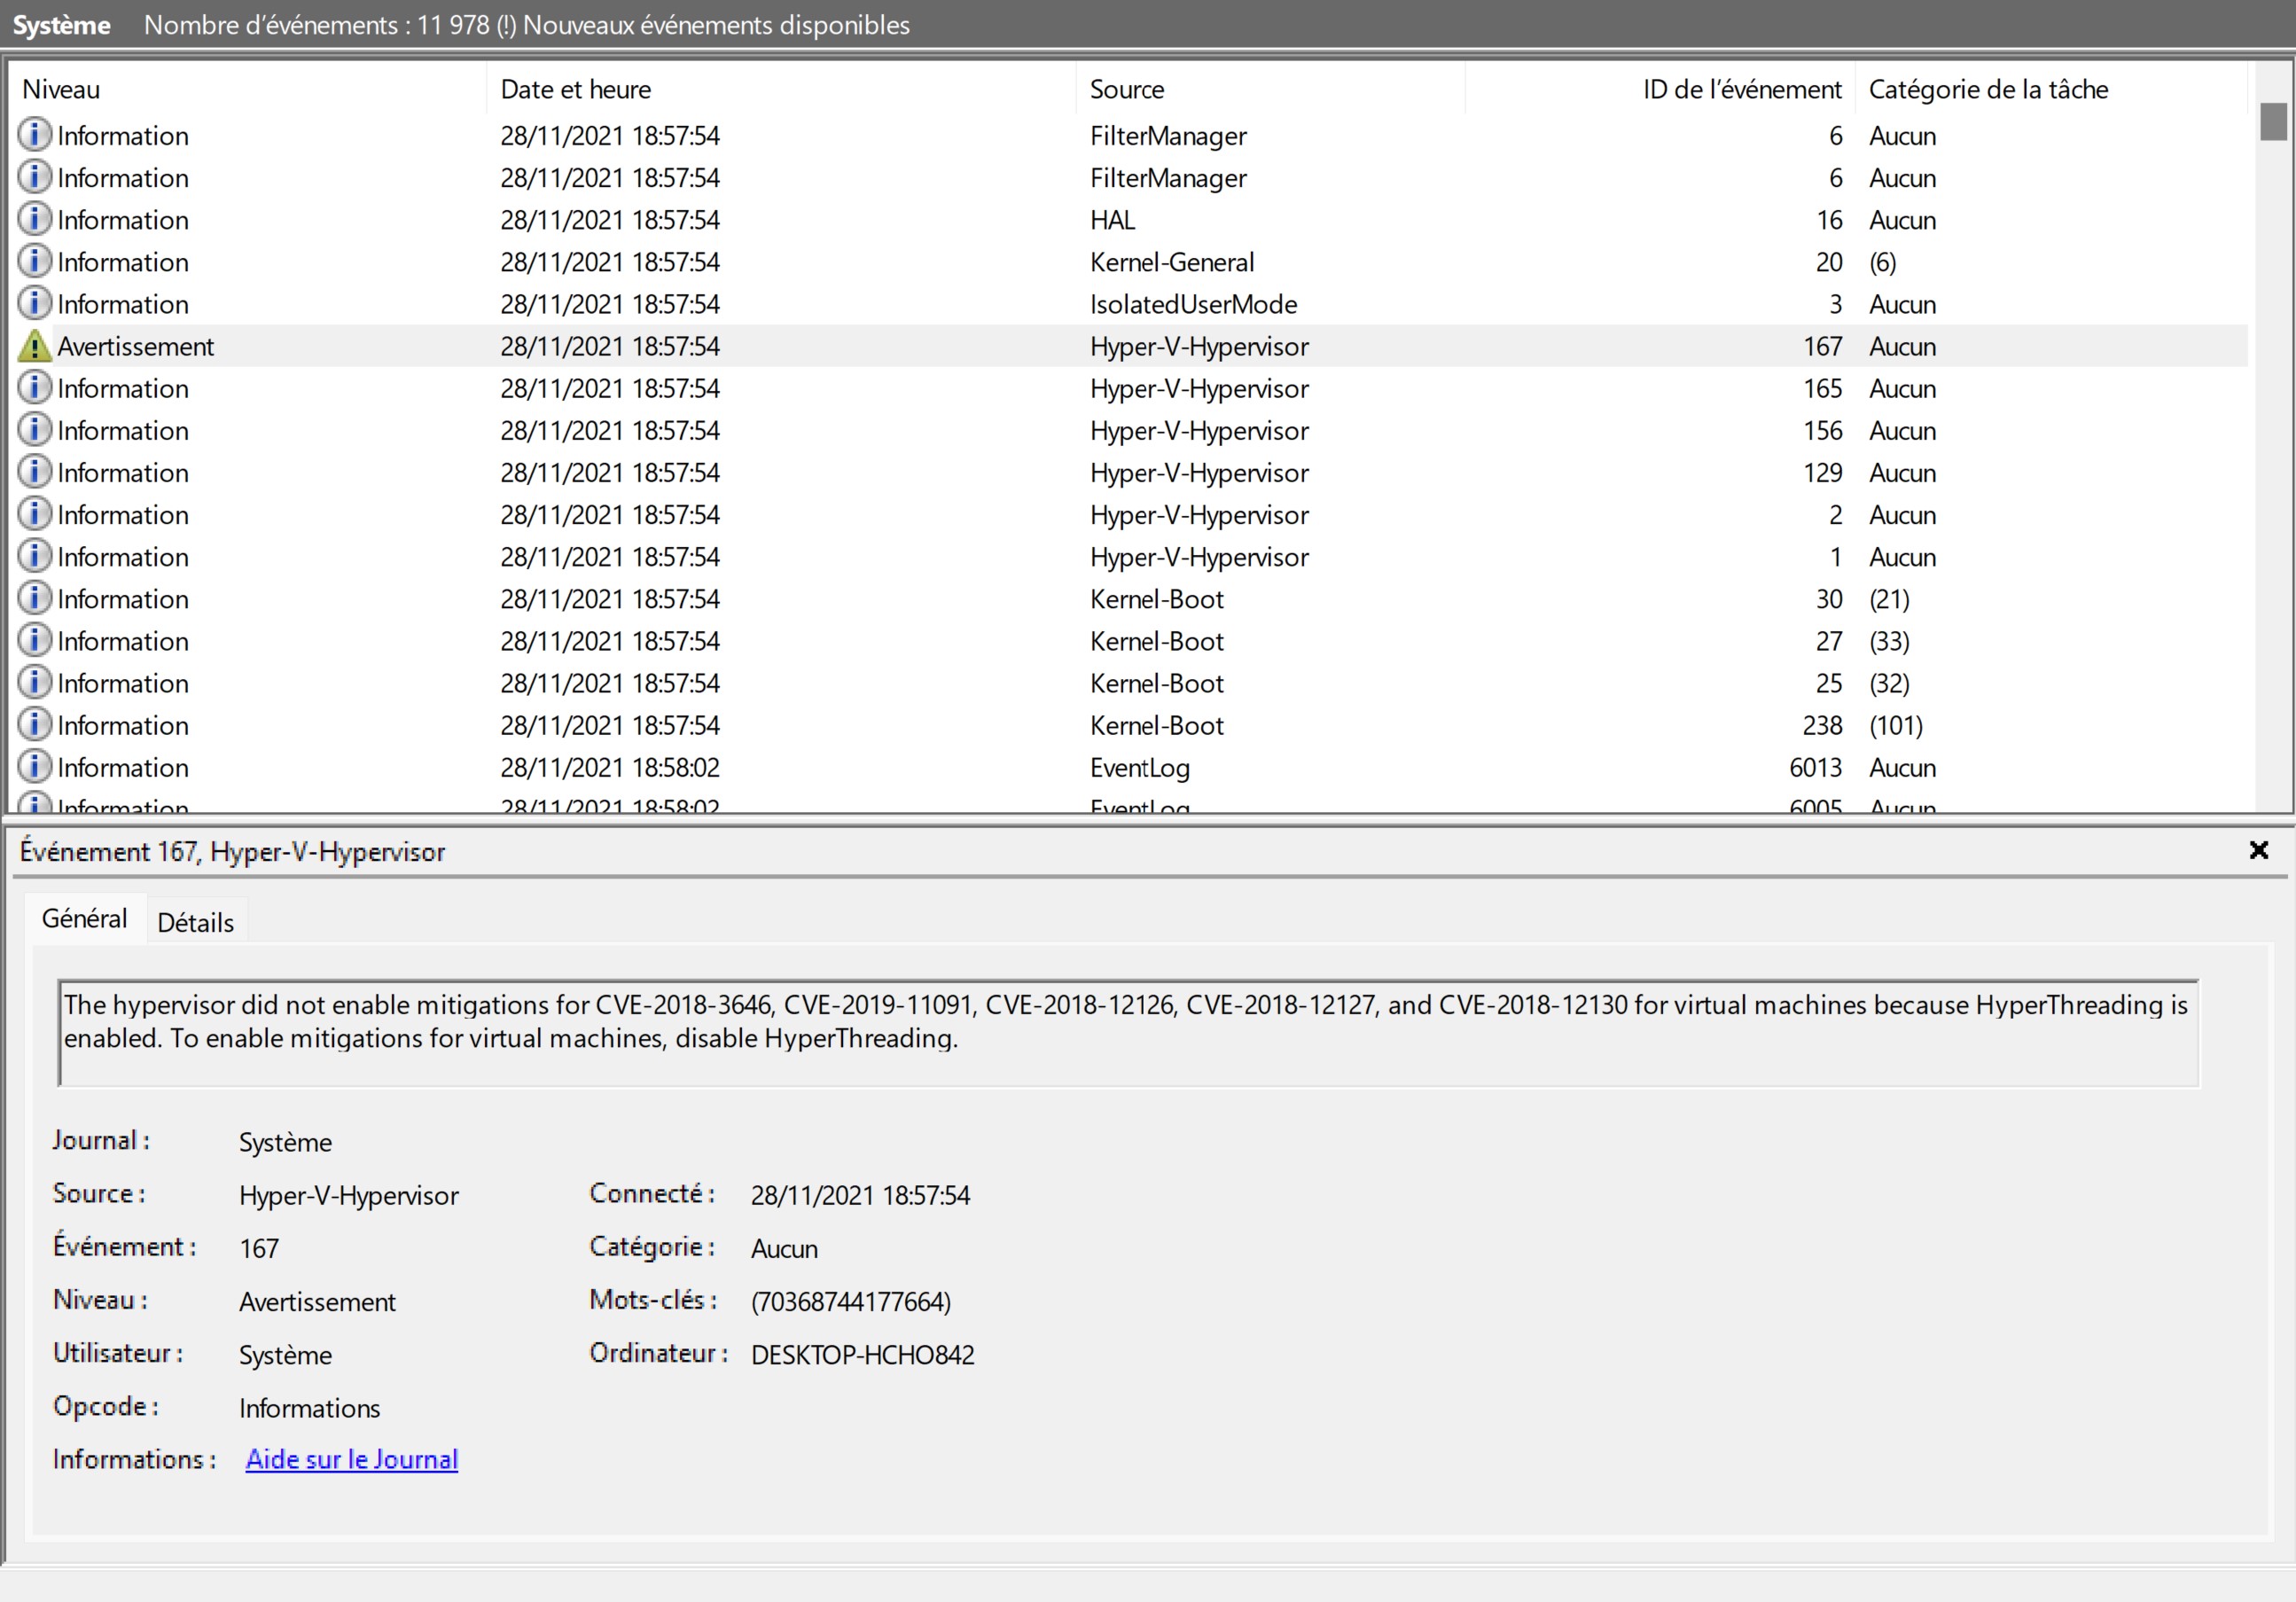Open the Aide sur le Journal link

click(352, 1459)
